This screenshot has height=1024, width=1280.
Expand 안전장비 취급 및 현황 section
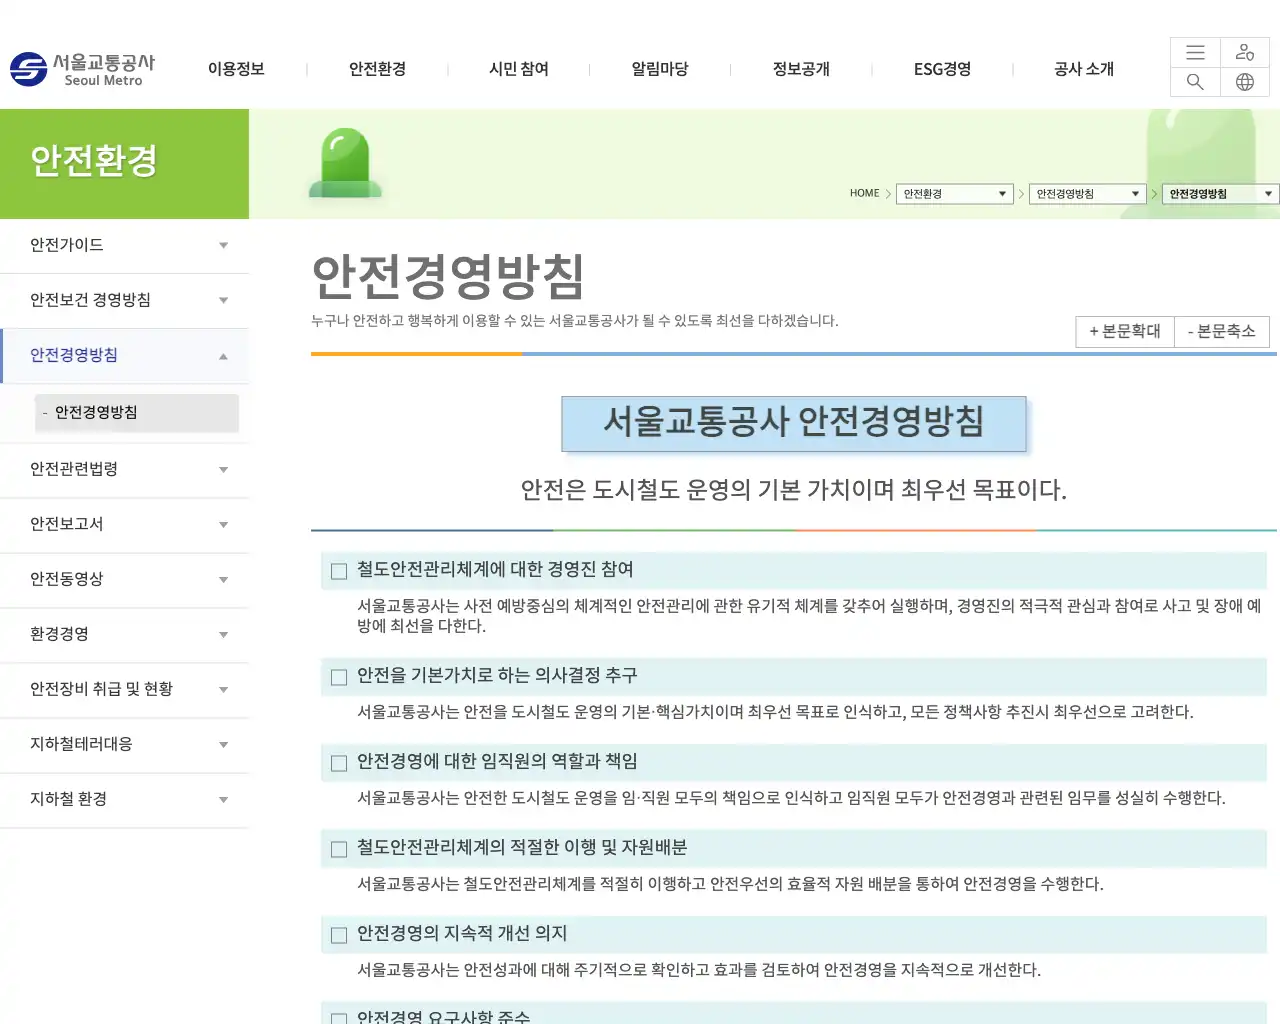coord(124,689)
